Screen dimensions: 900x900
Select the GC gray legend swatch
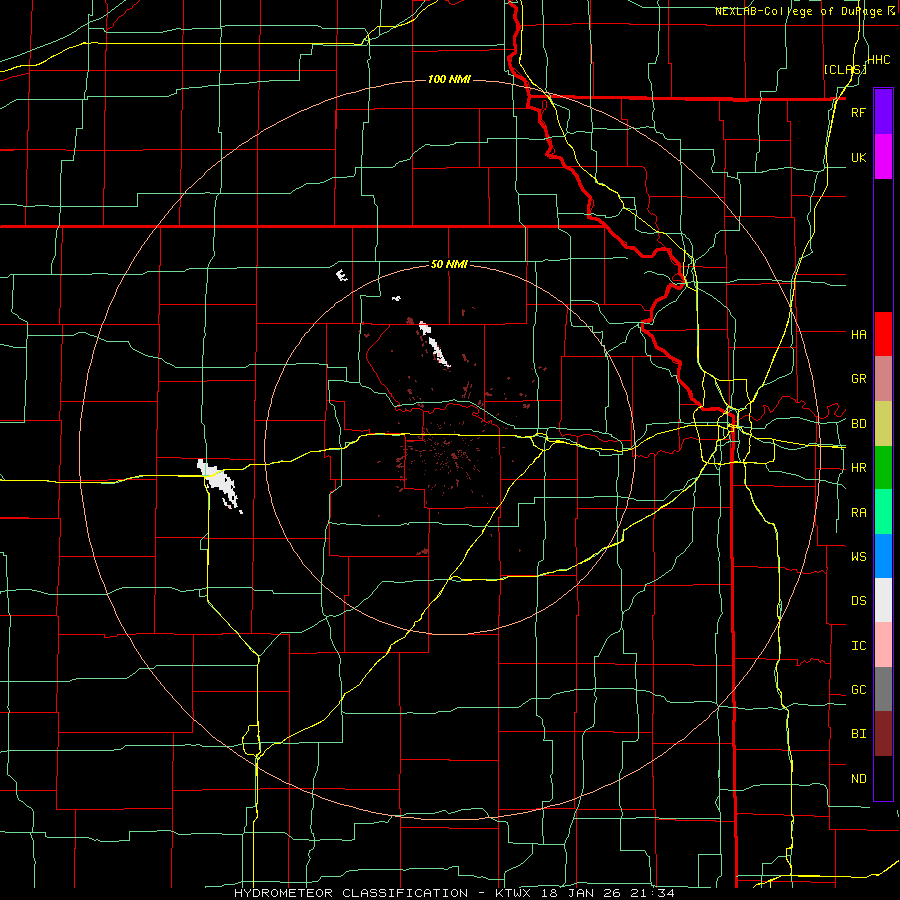[883, 689]
